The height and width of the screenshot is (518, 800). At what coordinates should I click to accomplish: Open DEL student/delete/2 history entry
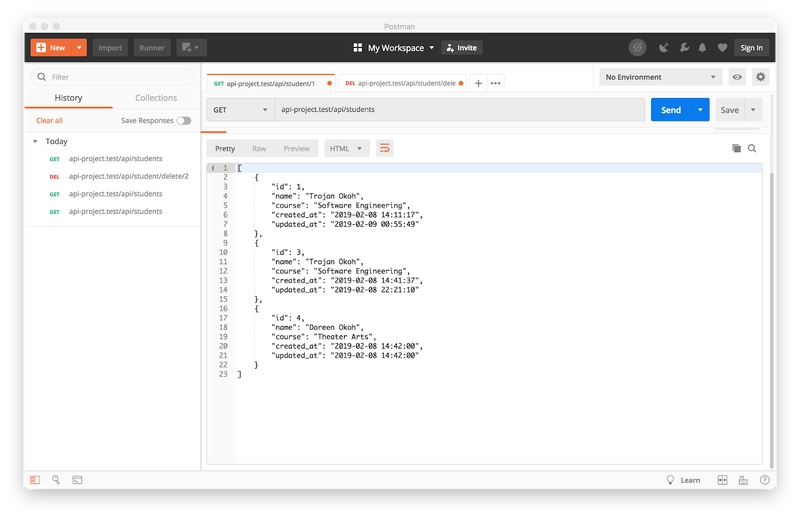point(128,176)
